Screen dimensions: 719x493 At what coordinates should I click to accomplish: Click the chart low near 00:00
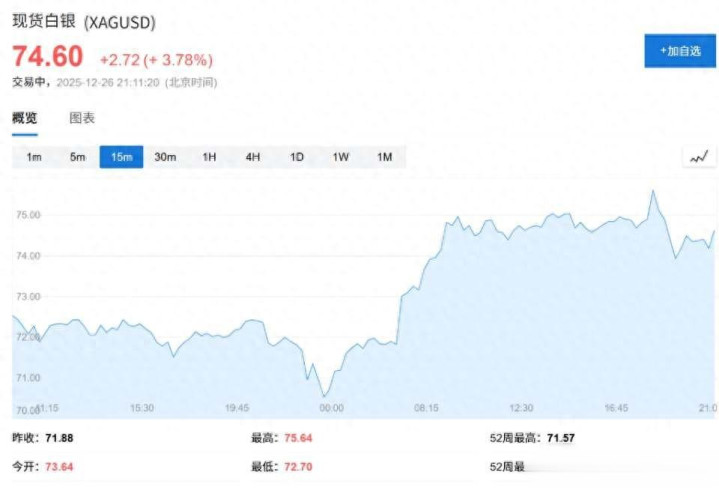pos(324,396)
